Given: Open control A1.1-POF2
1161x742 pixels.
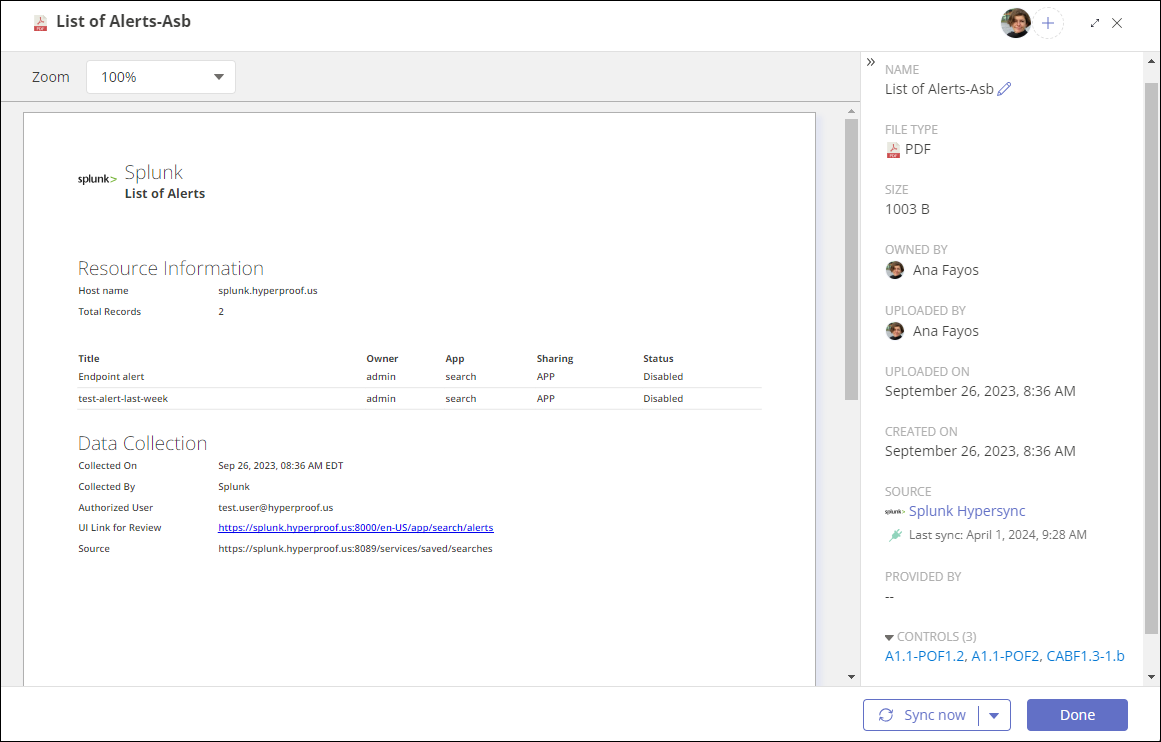Looking at the screenshot, I should pos(1006,656).
